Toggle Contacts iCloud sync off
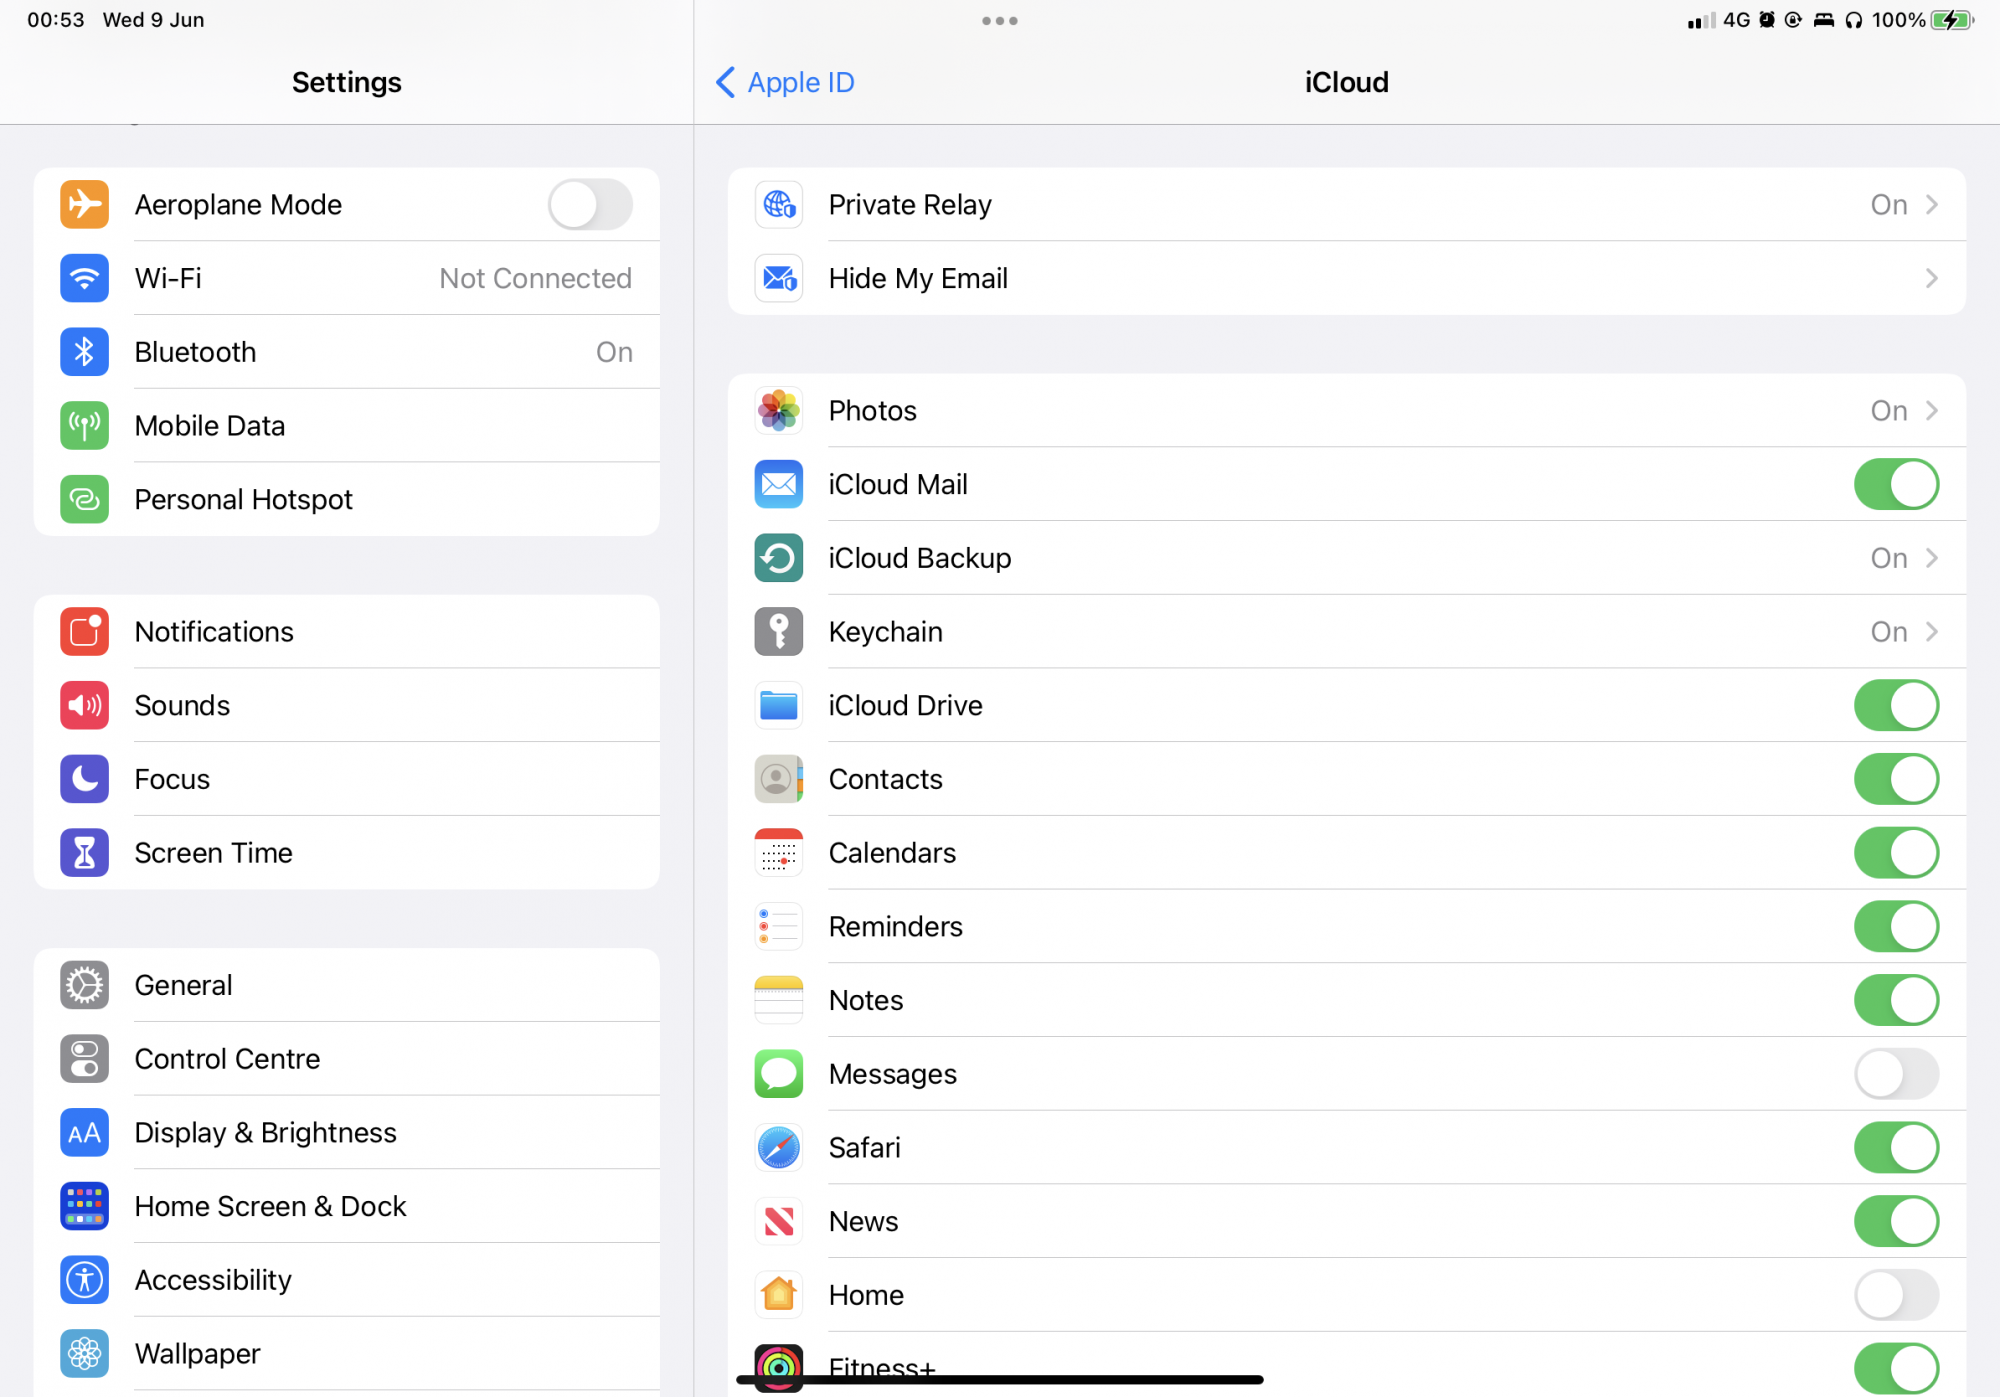 [x=1896, y=779]
